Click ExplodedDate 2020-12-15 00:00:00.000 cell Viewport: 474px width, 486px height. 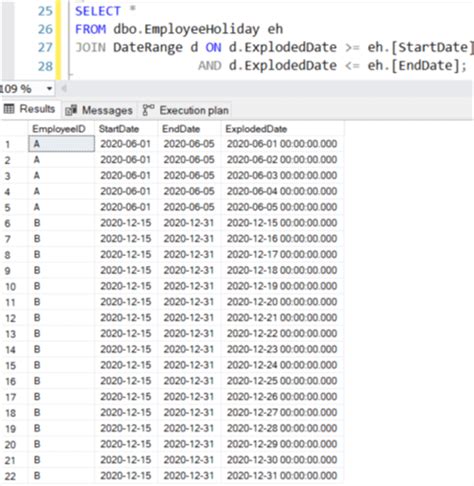pyautogui.click(x=283, y=223)
